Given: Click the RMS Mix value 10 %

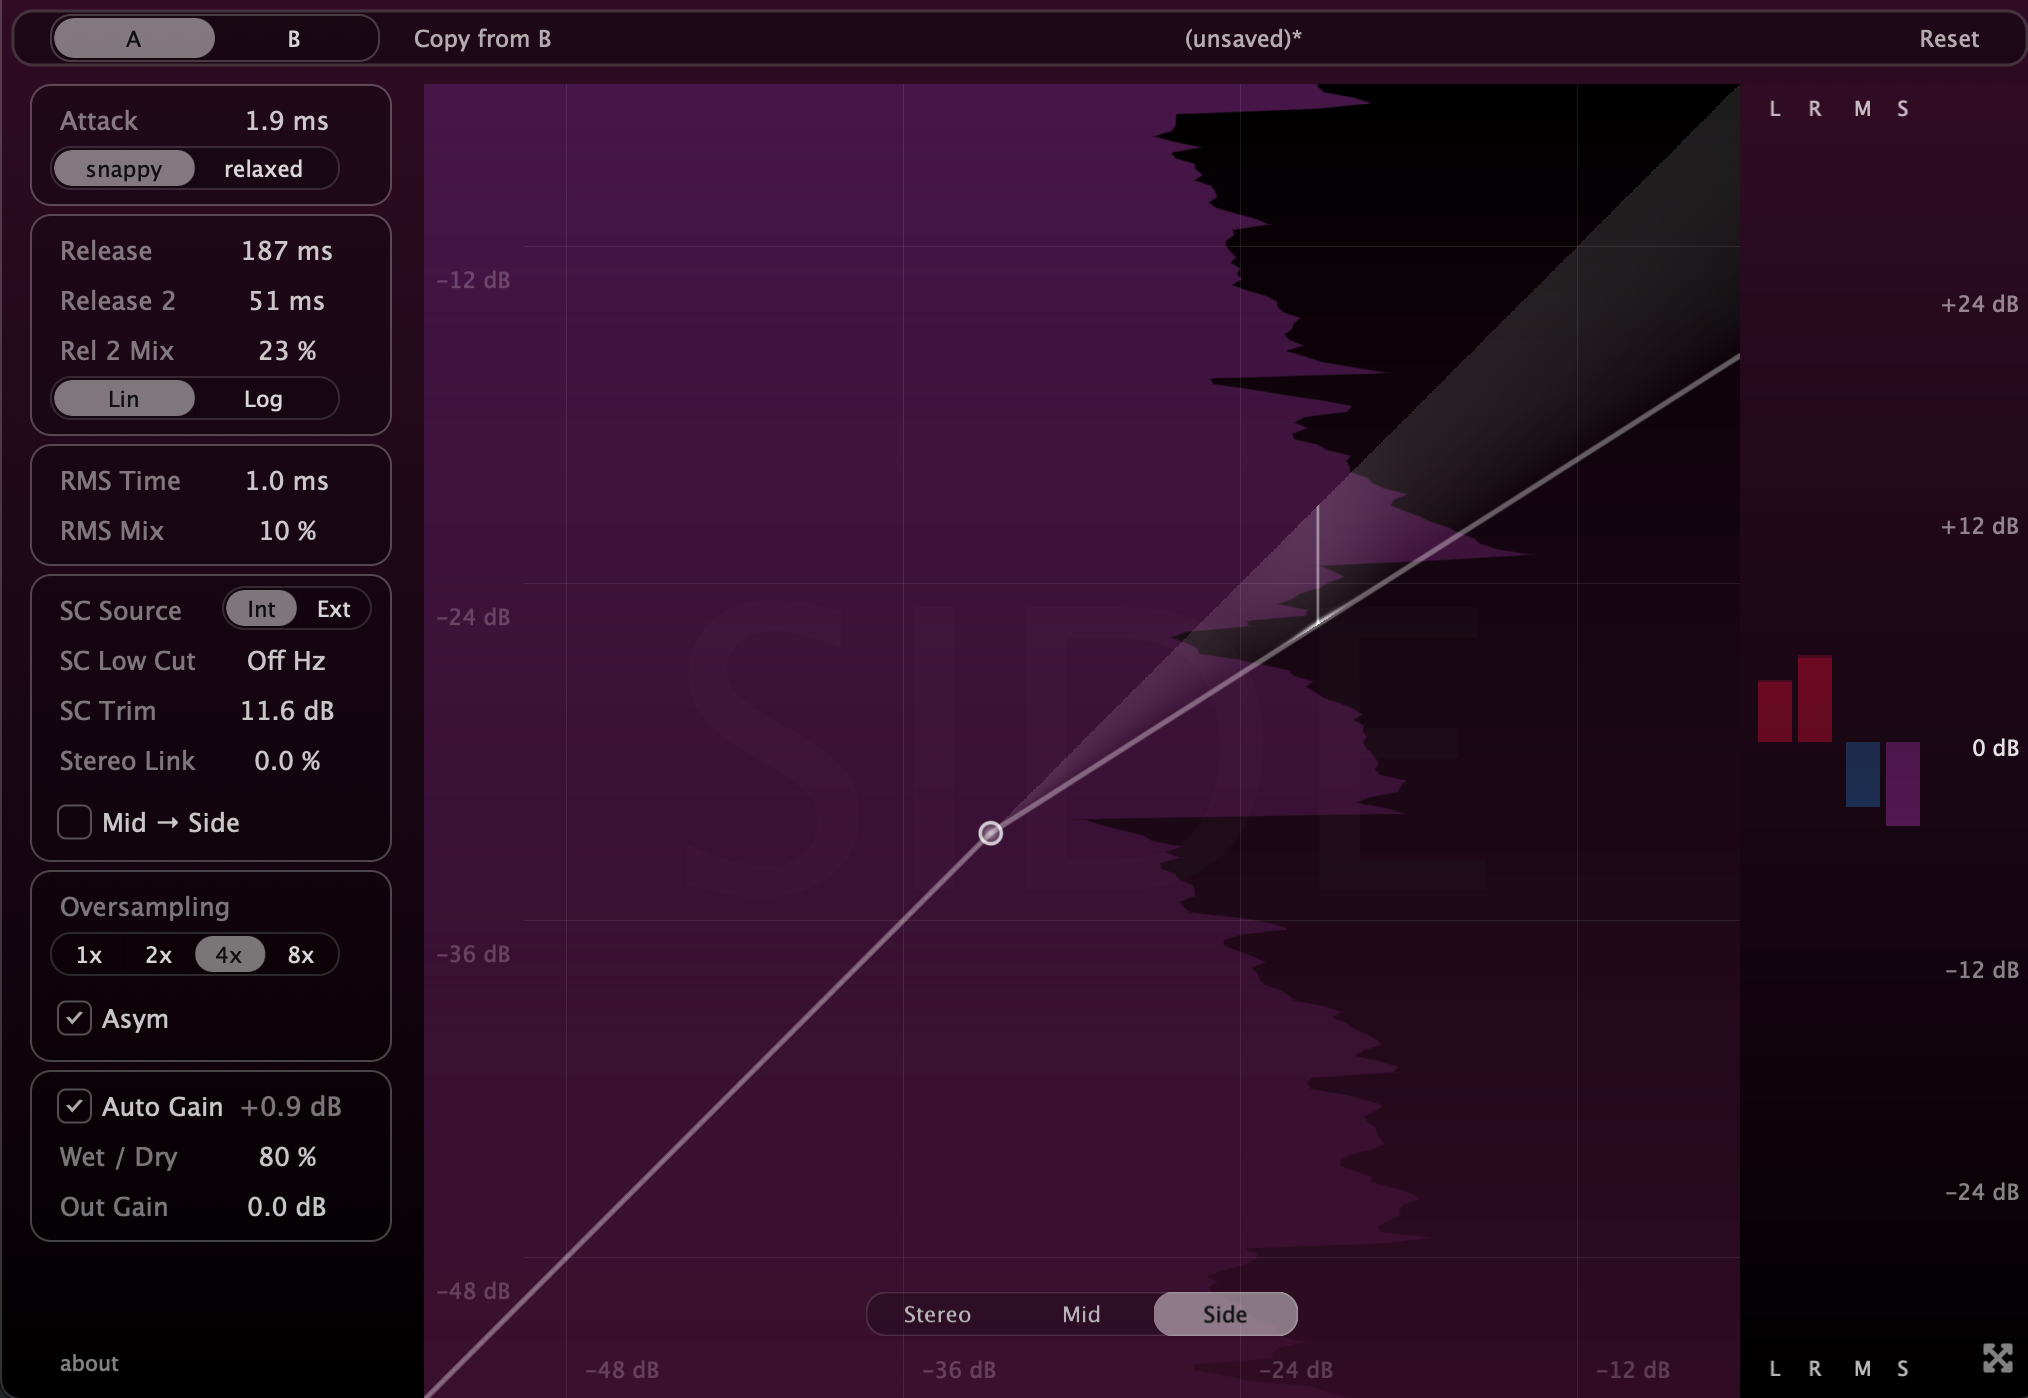Looking at the screenshot, I should pyautogui.click(x=287, y=531).
